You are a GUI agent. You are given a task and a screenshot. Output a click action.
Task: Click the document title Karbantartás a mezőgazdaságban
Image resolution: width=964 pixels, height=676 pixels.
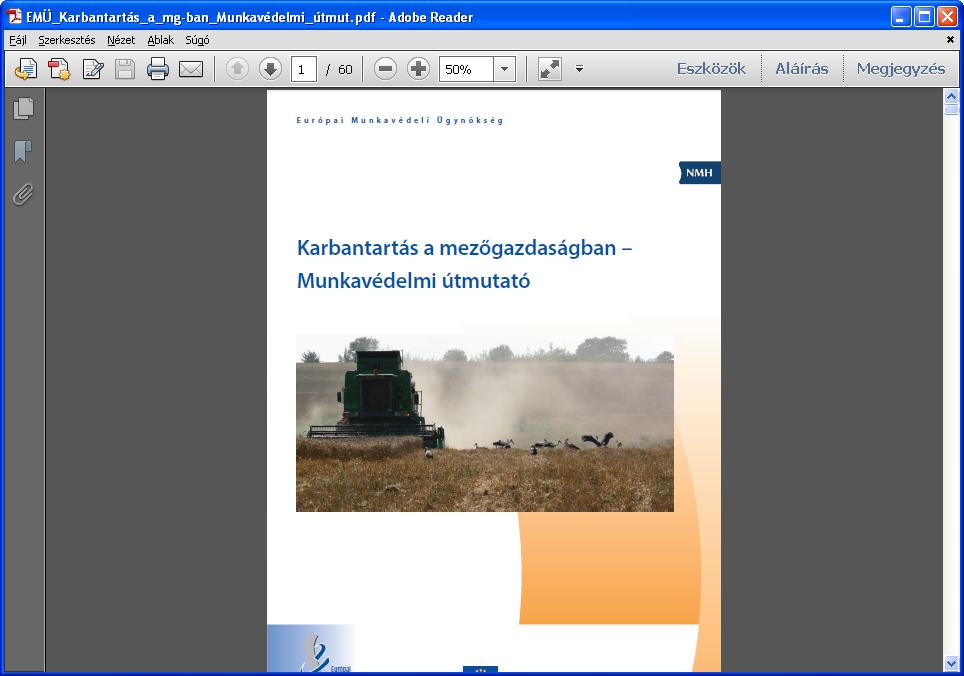tap(465, 248)
